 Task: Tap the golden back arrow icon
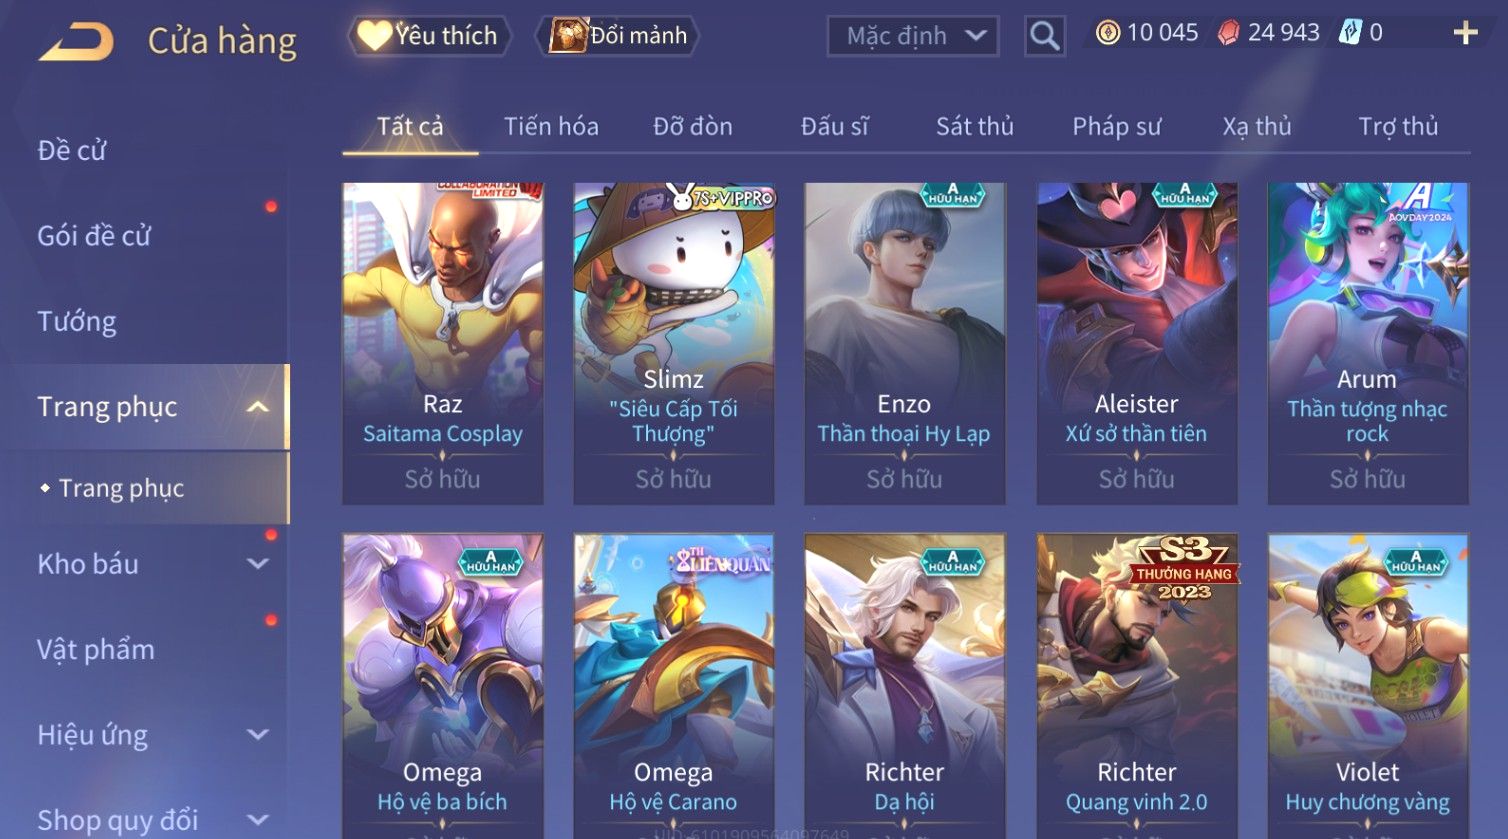click(76, 42)
